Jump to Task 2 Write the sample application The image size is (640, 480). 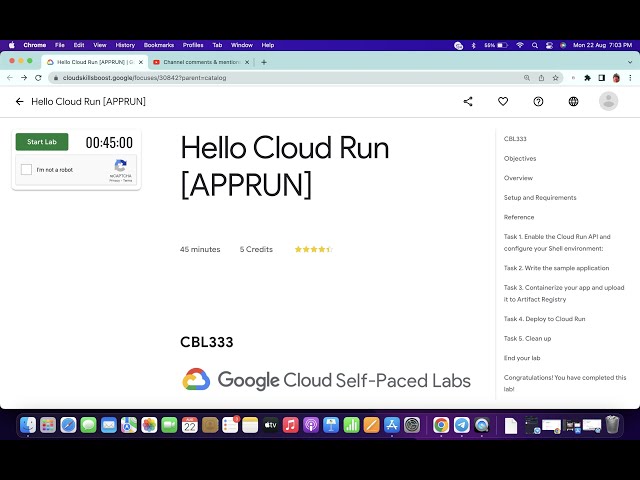[556, 268]
